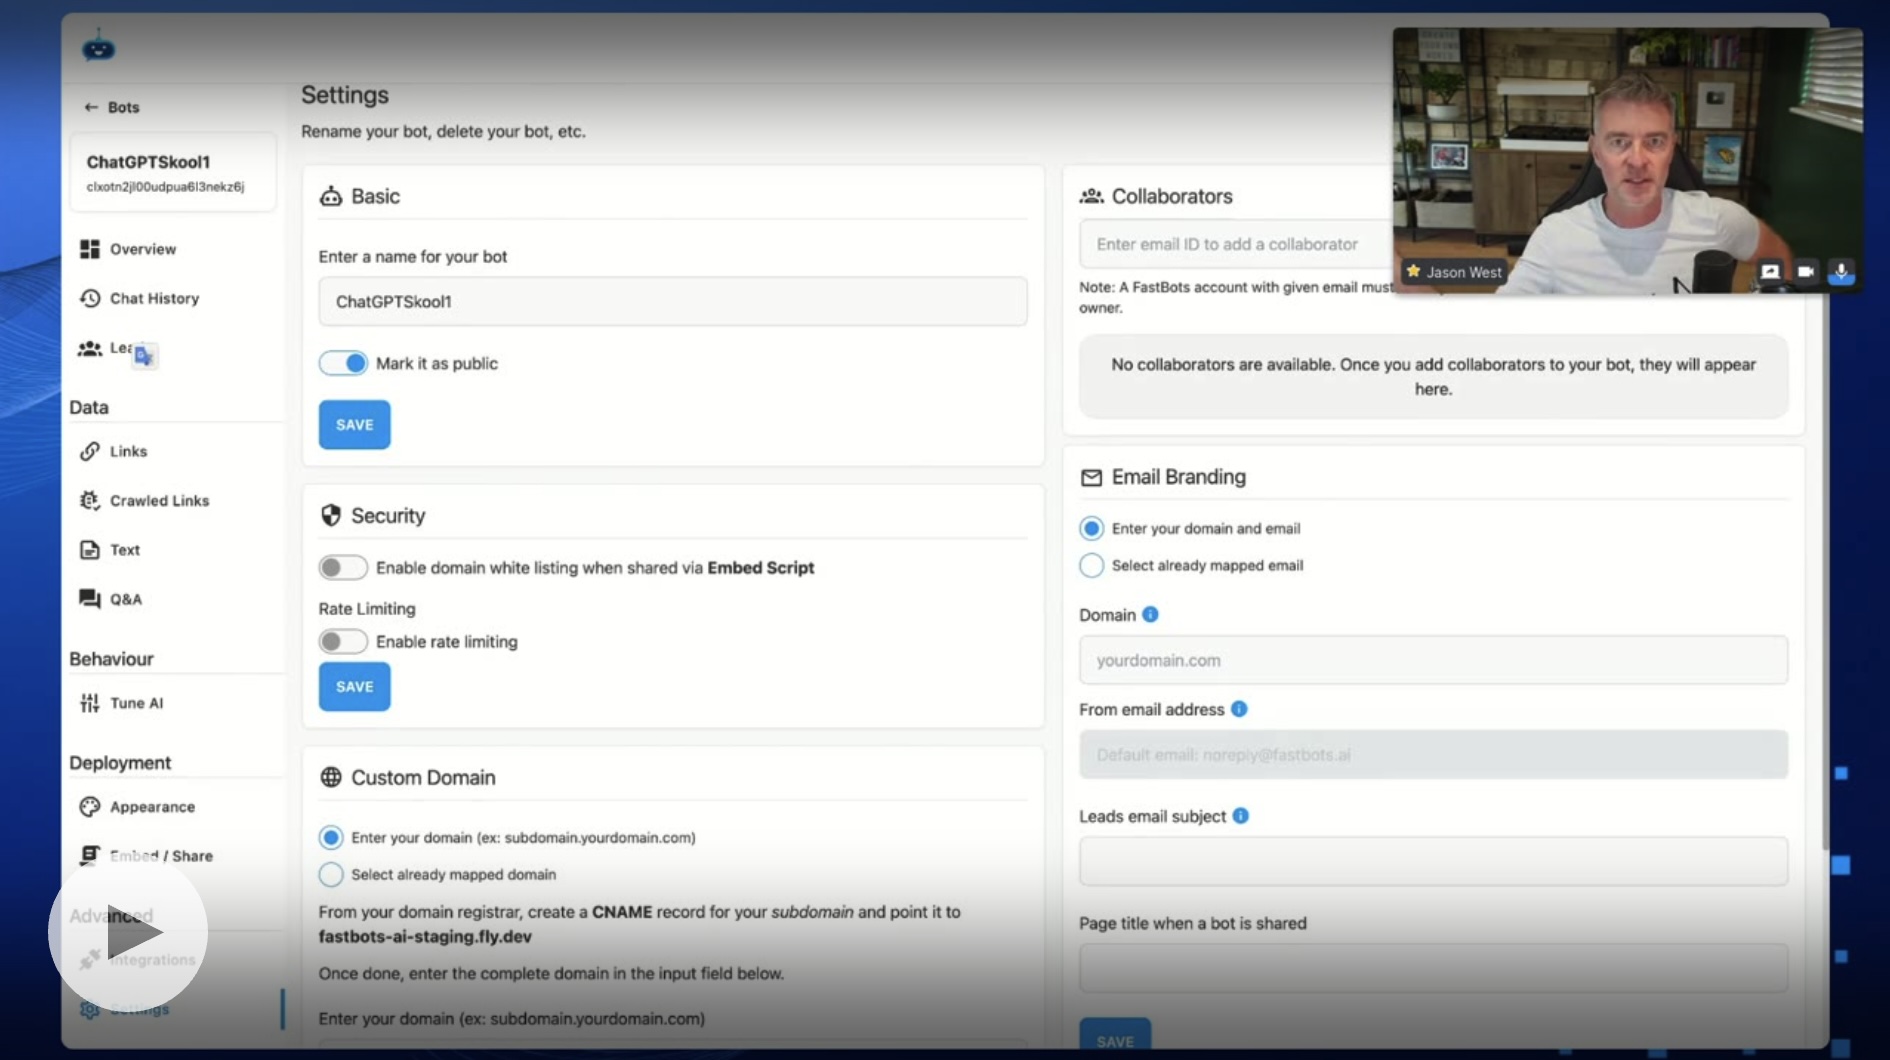1890x1060 pixels.
Task: Click SAVE in the Basic section
Action: (354, 424)
